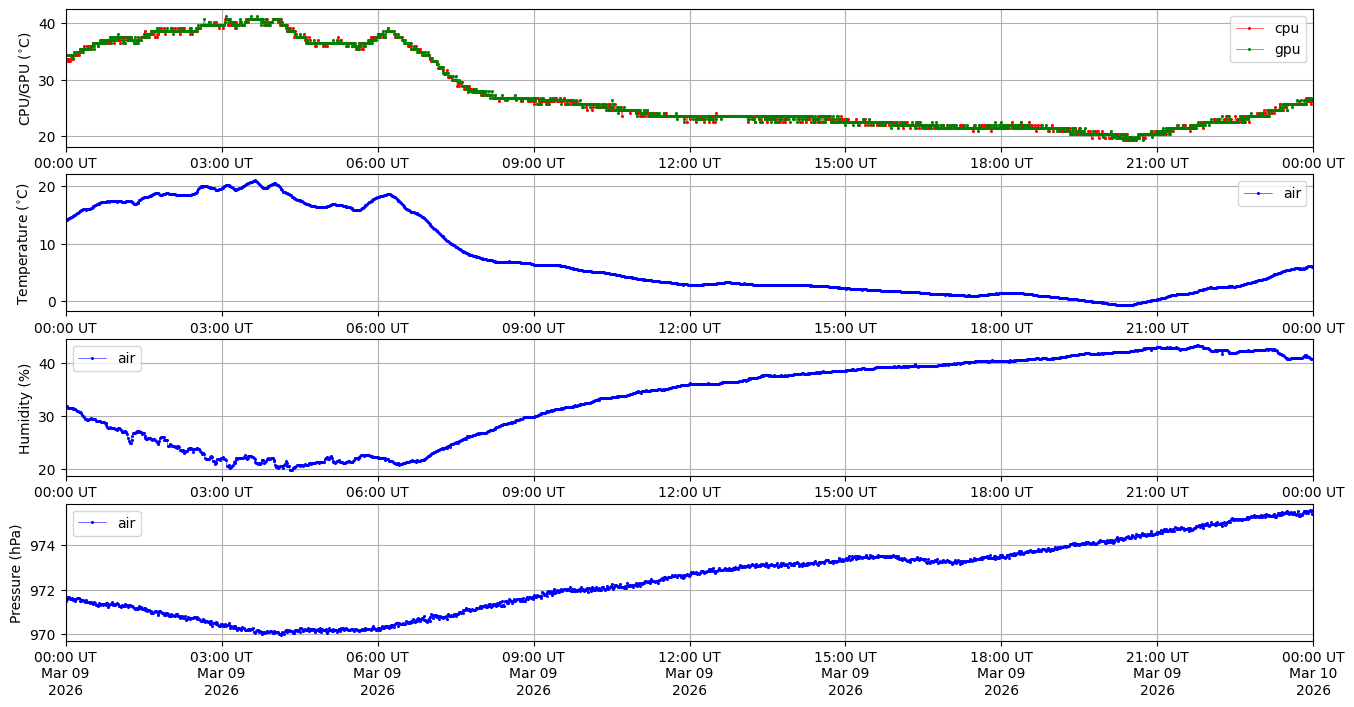The height and width of the screenshot is (707, 1354).
Task: Click the 06:00 UT tick under the CPU/GPU plot
Action: point(378,163)
